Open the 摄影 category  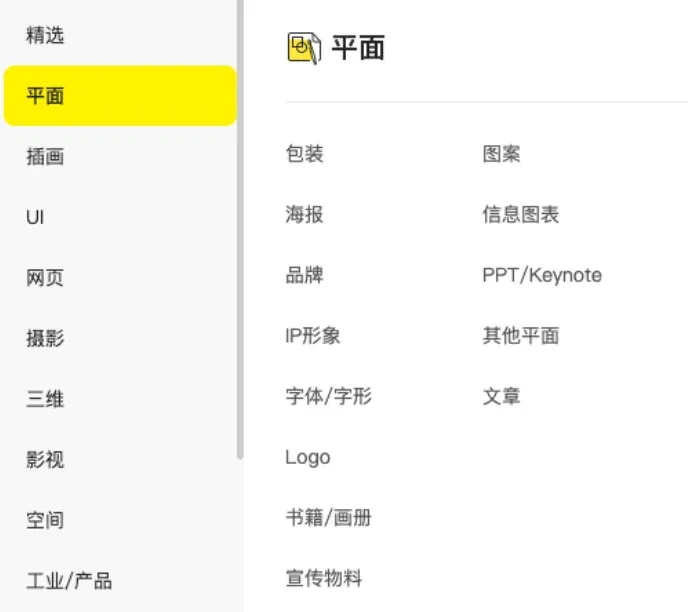[x=45, y=338]
